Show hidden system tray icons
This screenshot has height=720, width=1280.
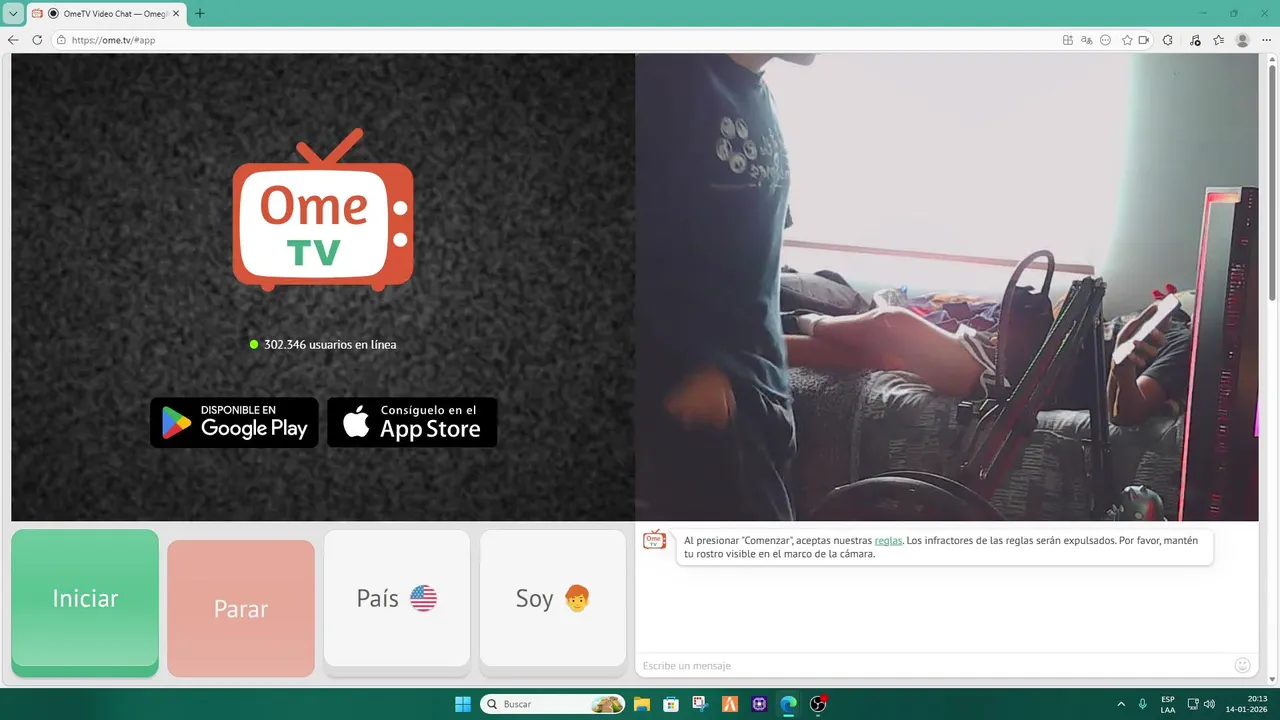[x=1120, y=704]
